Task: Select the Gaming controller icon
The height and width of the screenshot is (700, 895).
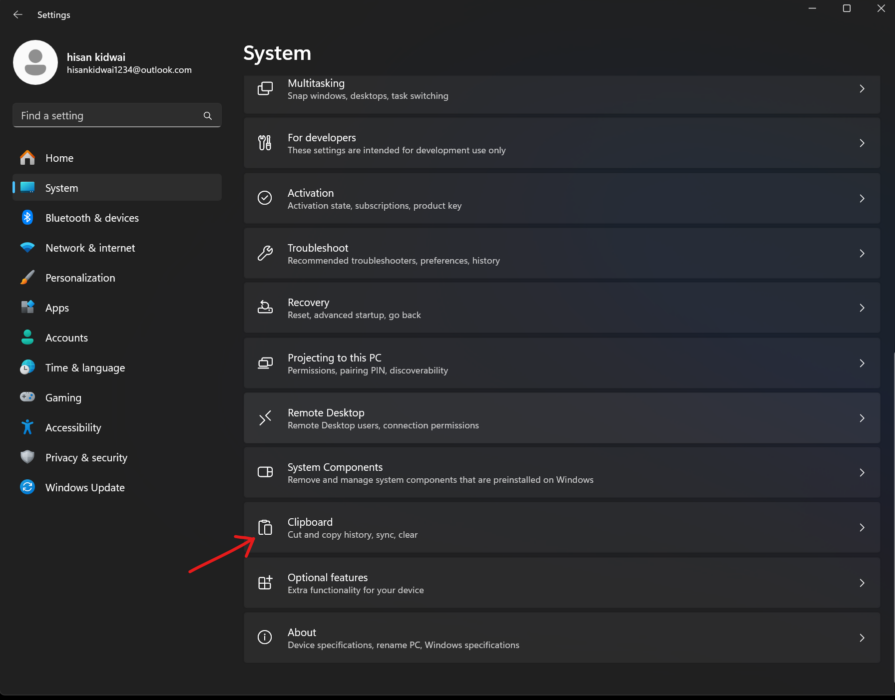Action: (x=27, y=397)
